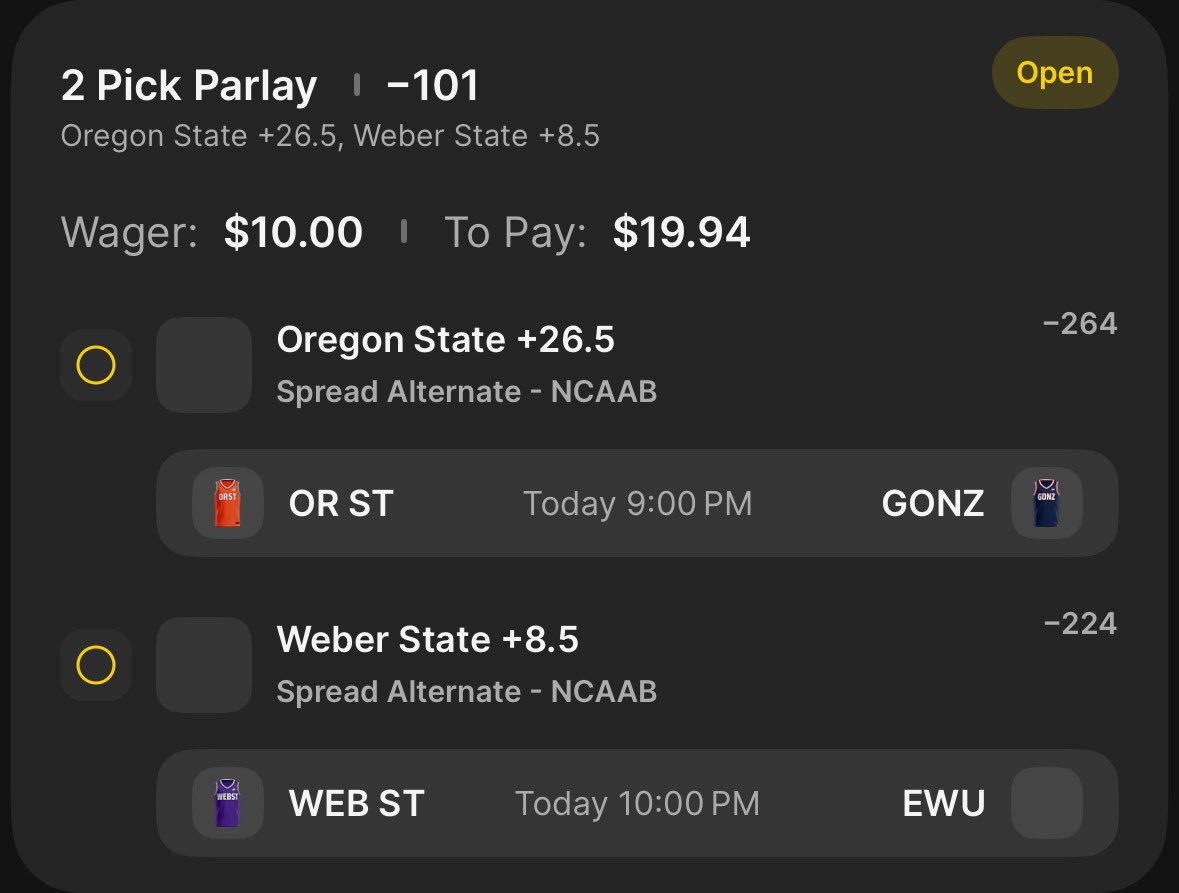Open the OR ST vs GONZ matchup row
This screenshot has height=893, width=1179.
click(637, 503)
